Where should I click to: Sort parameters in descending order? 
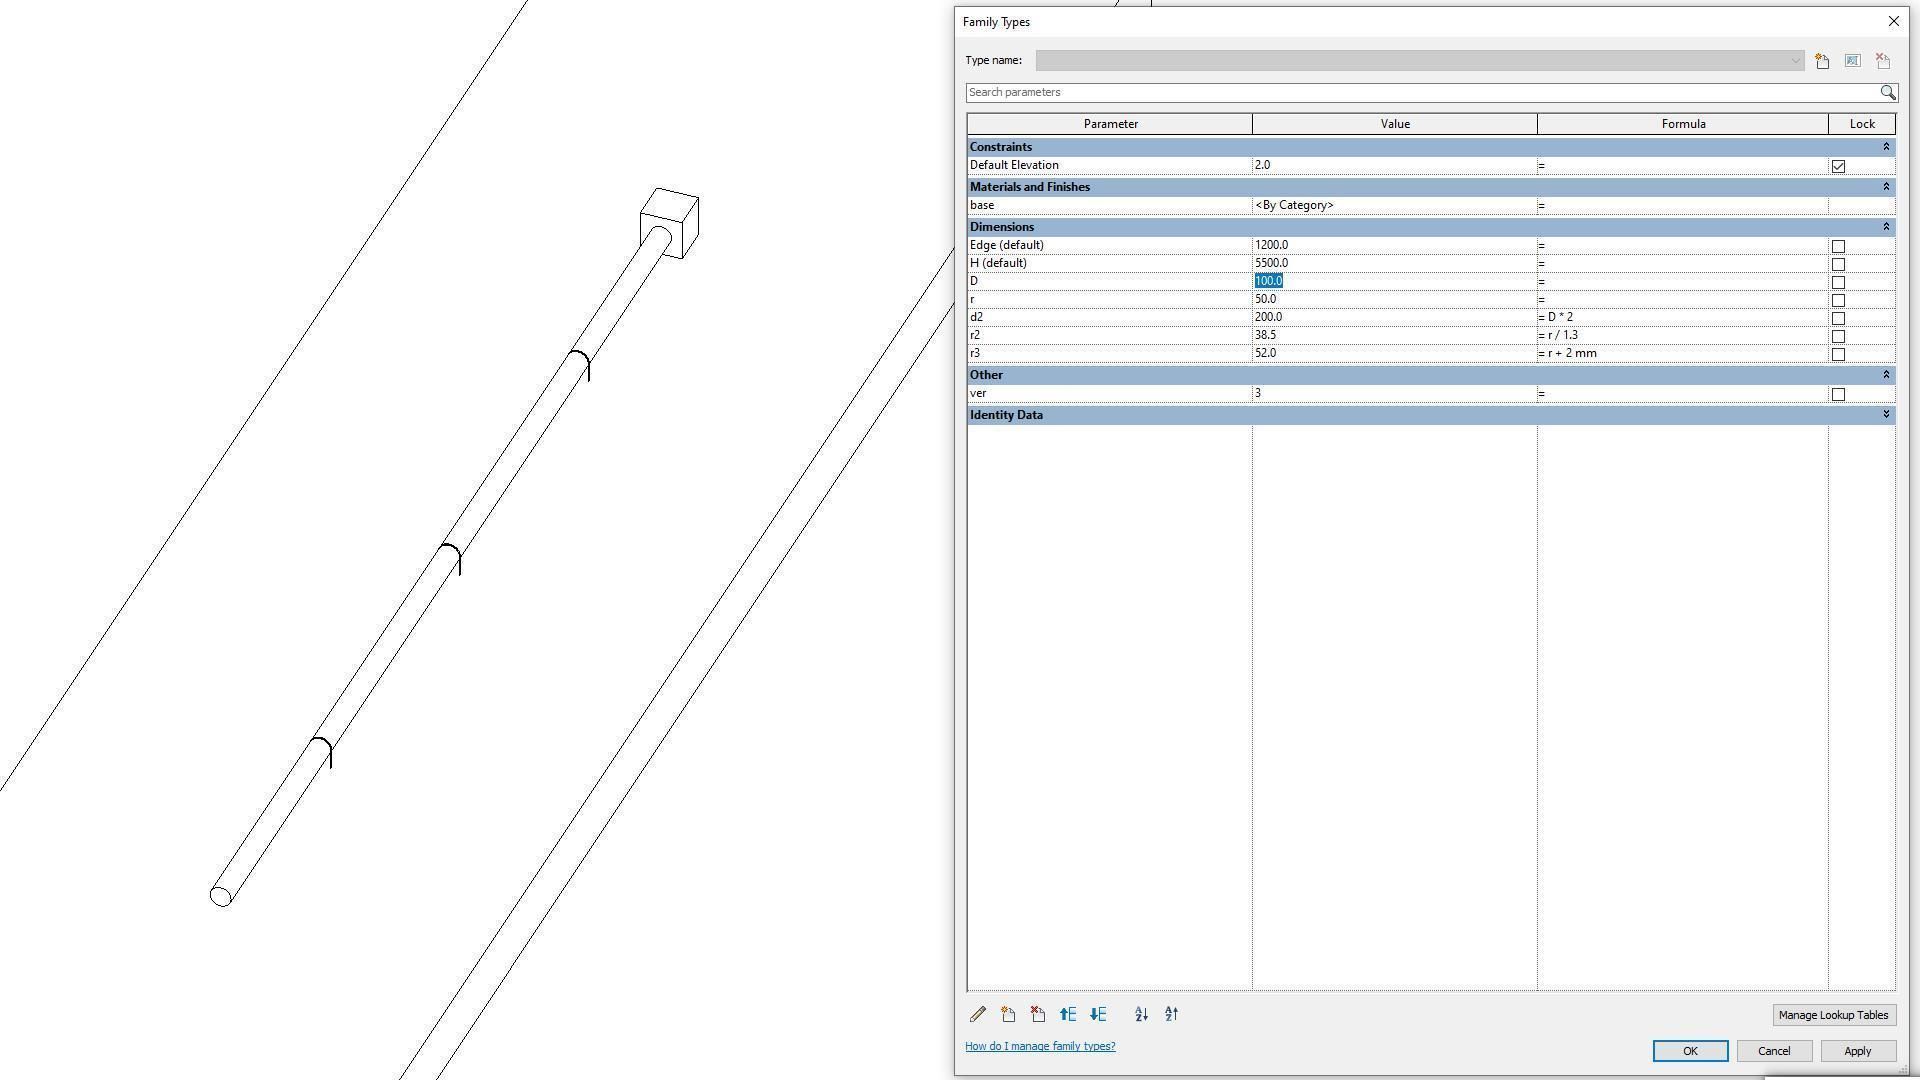click(x=1171, y=1014)
